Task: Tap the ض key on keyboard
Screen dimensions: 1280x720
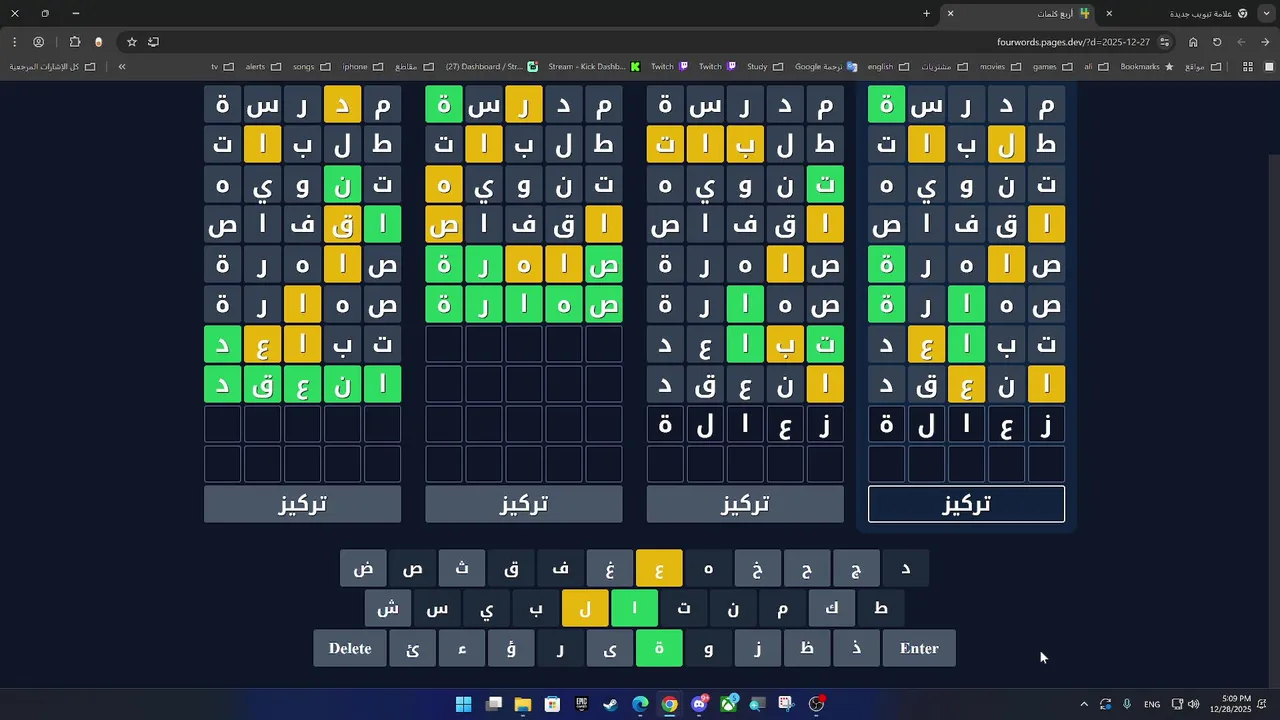Action: 363,569
